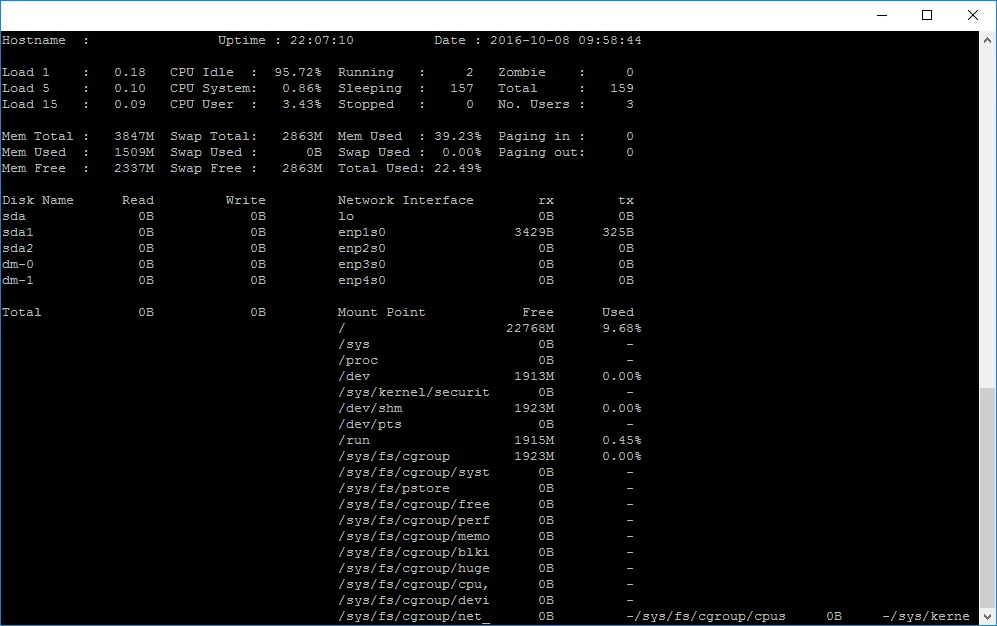This screenshot has width=997, height=626.
Task: Select the dm-0 disk row
Action: pos(134,264)
